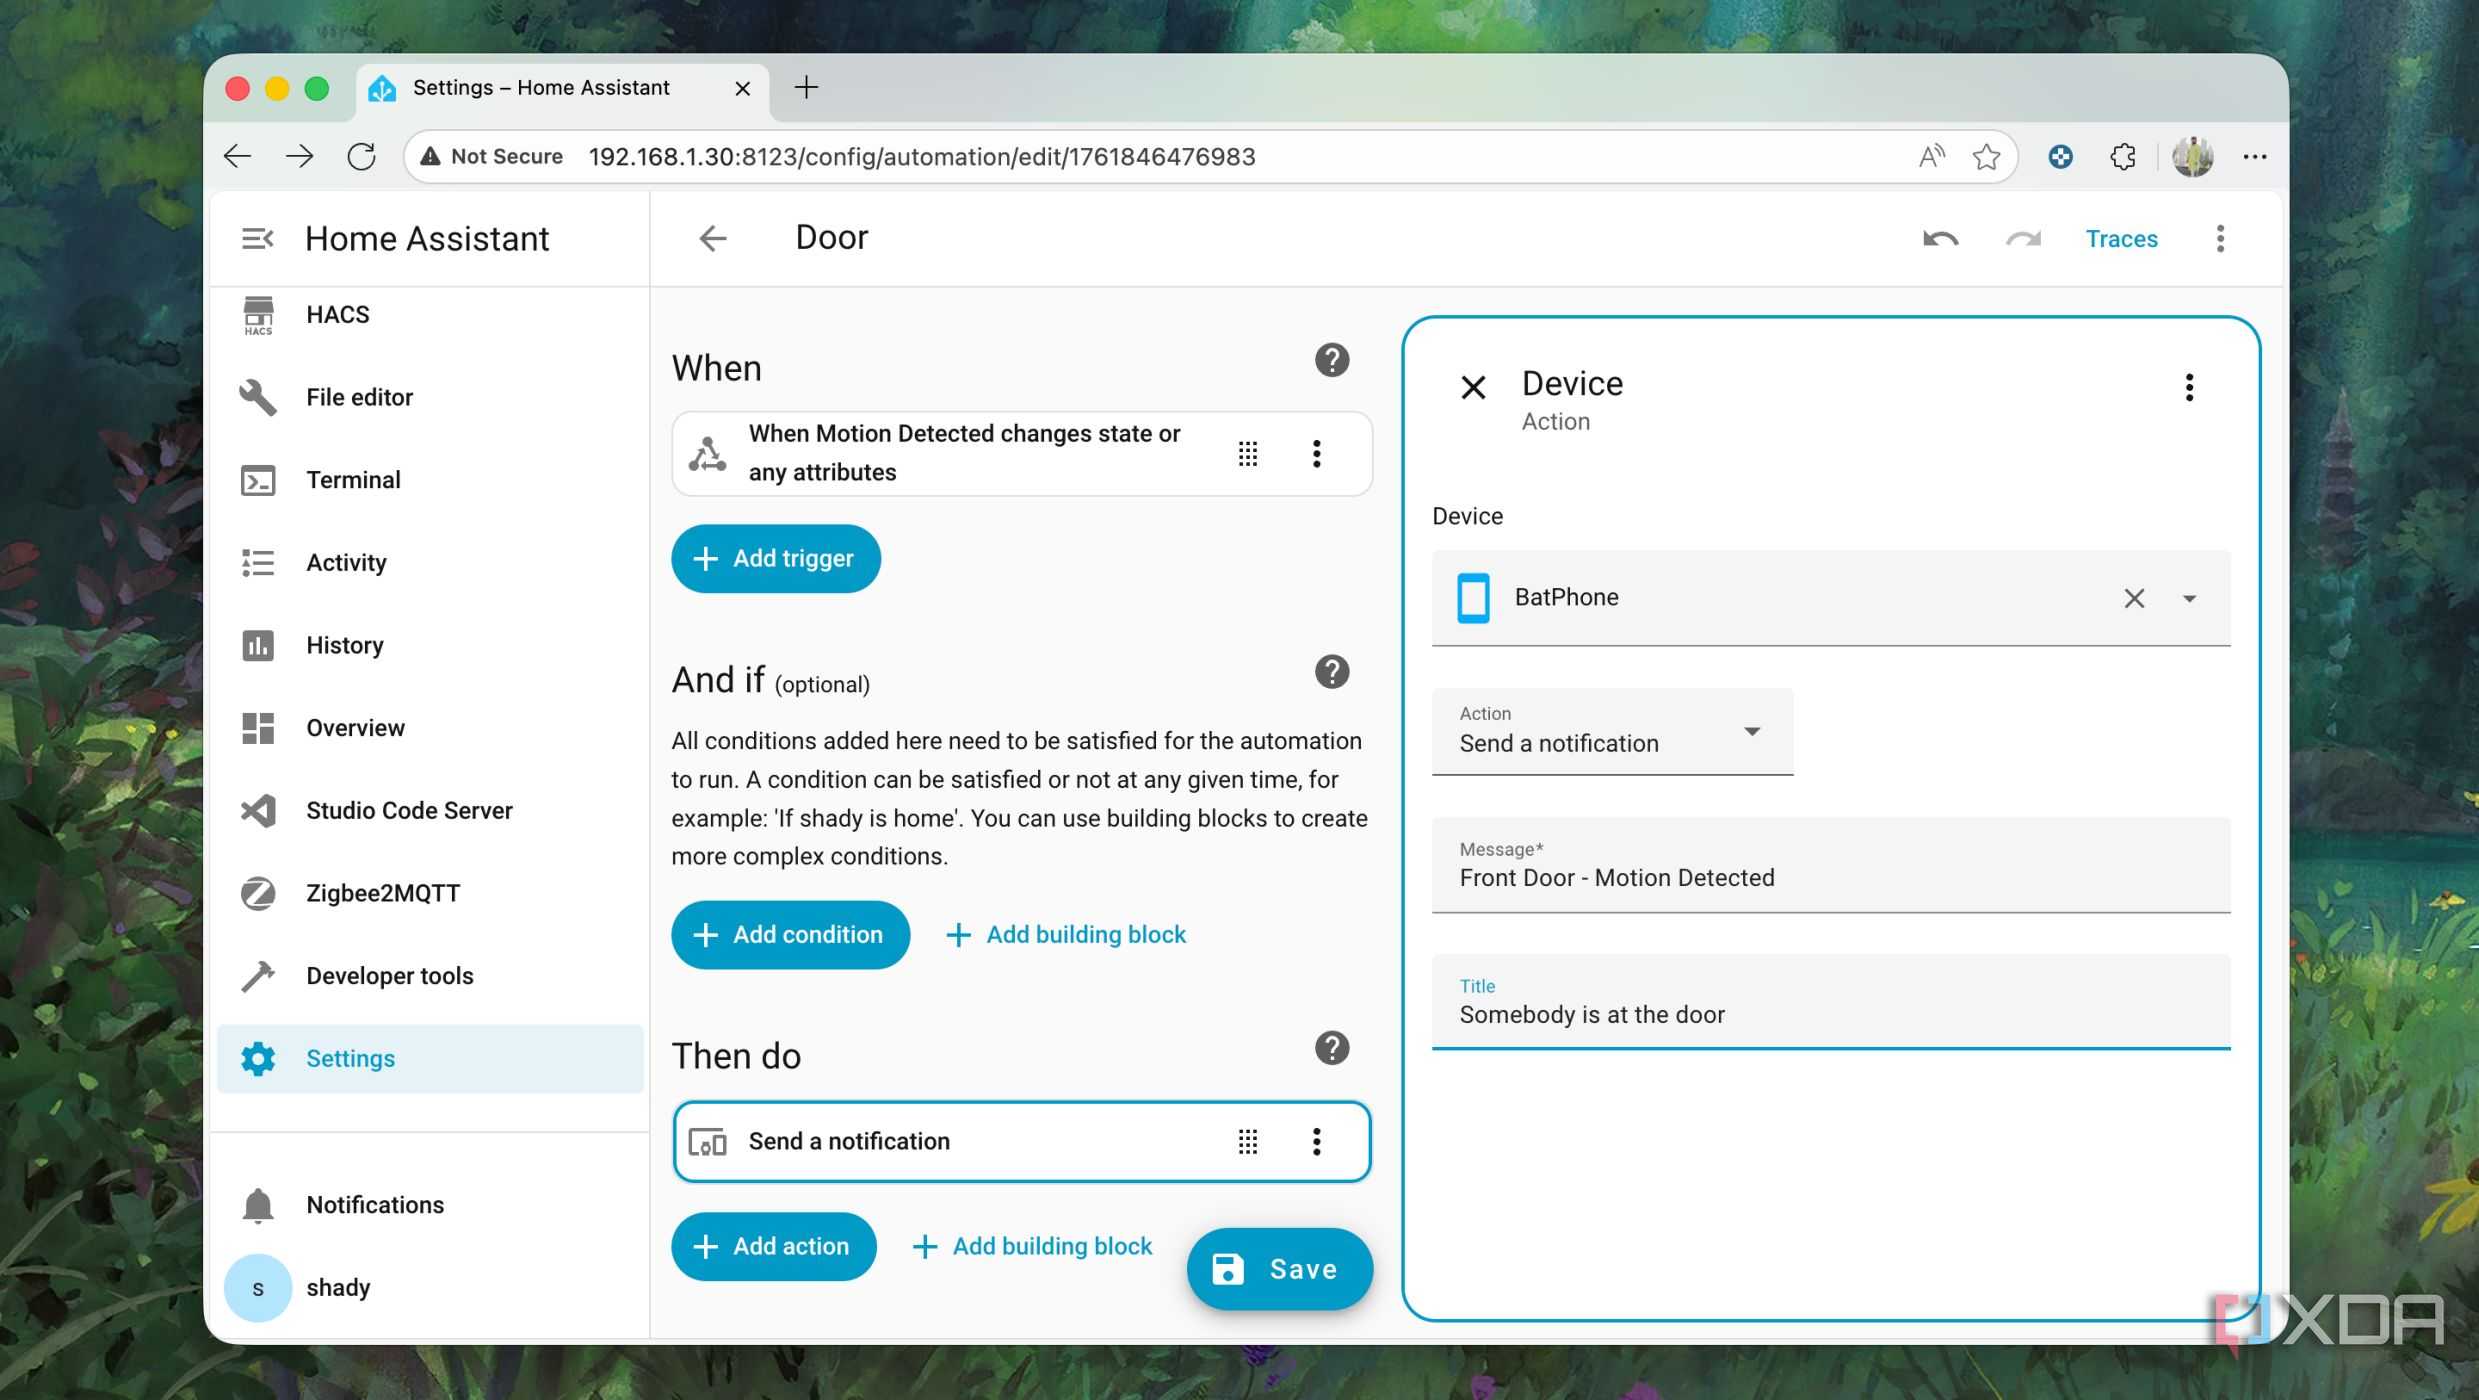Open the automation overflow menu next to Traces

tap(2220, 239)
